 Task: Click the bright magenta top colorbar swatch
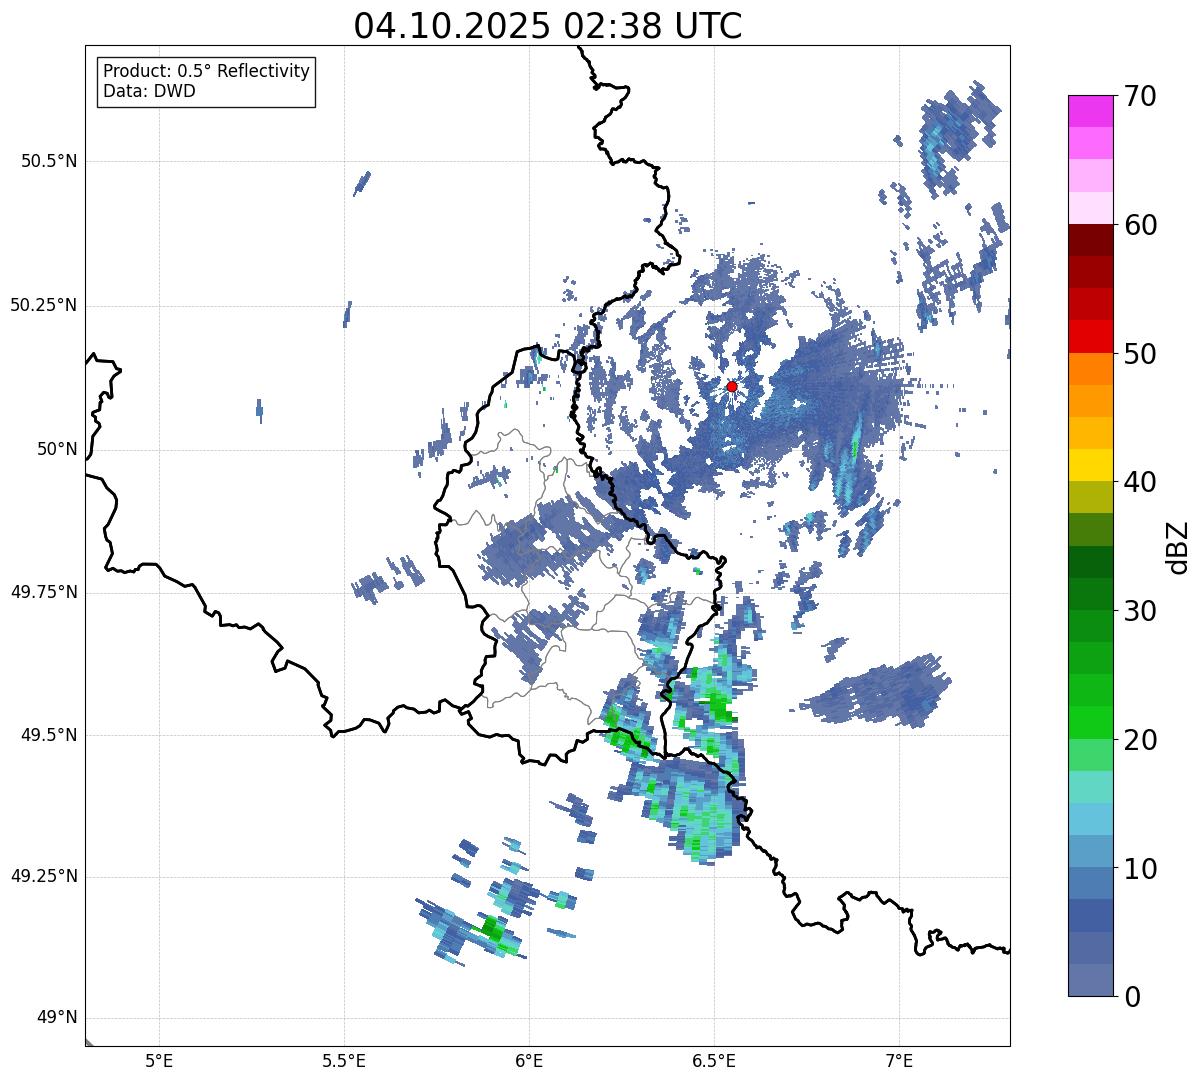click(x=1091, y=111)
